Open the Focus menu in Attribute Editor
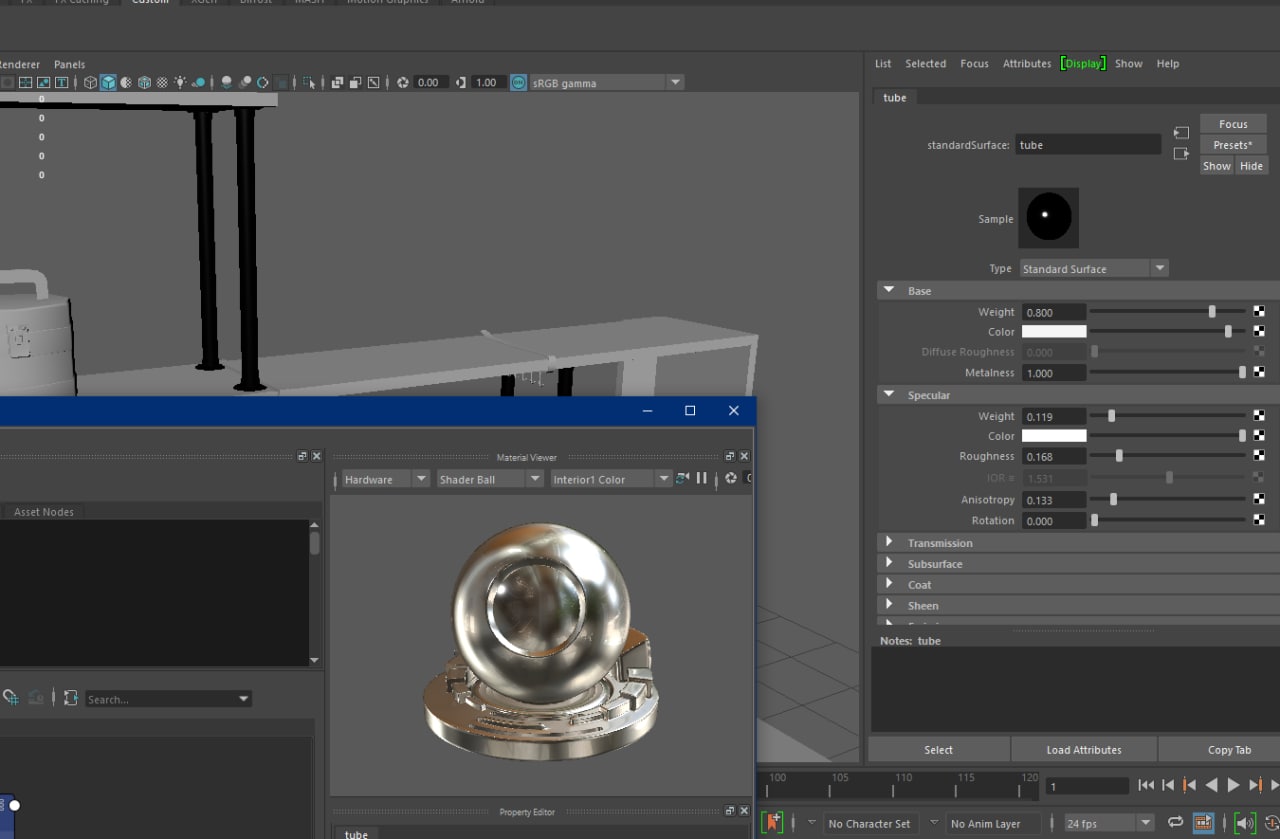1280x839 pixels. click(974, 63)
